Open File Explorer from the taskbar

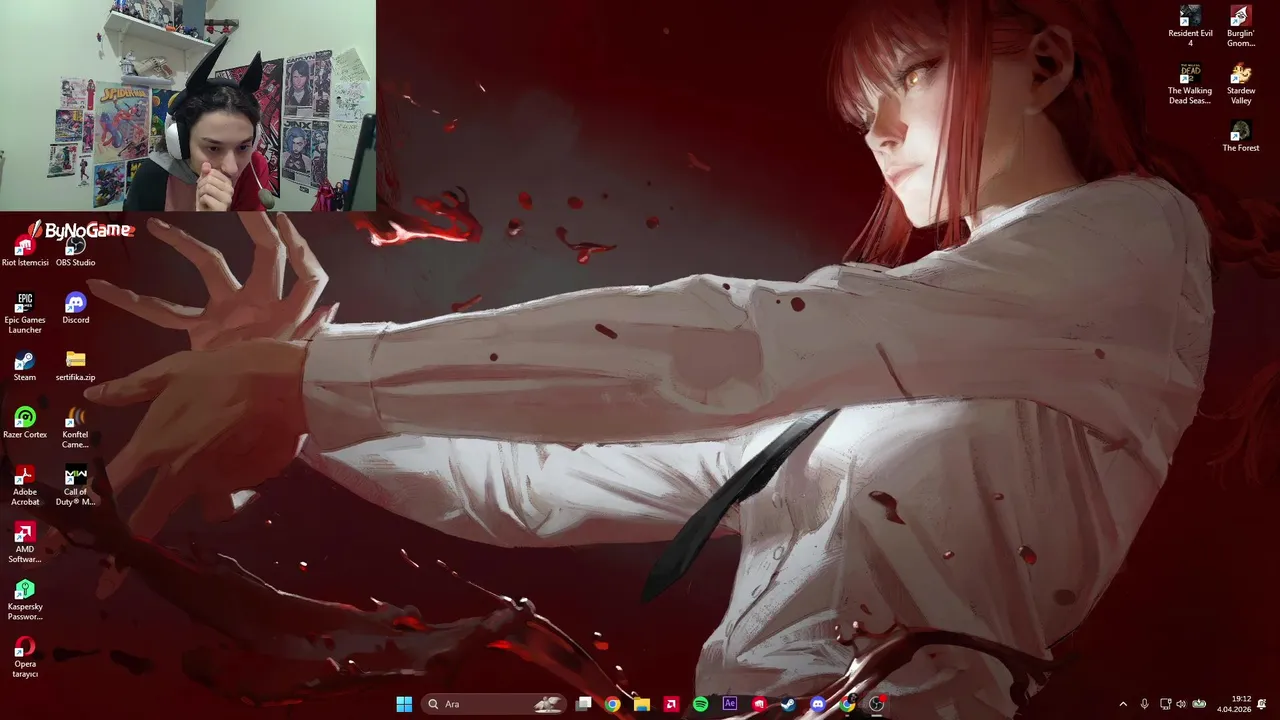pos(642,704)
